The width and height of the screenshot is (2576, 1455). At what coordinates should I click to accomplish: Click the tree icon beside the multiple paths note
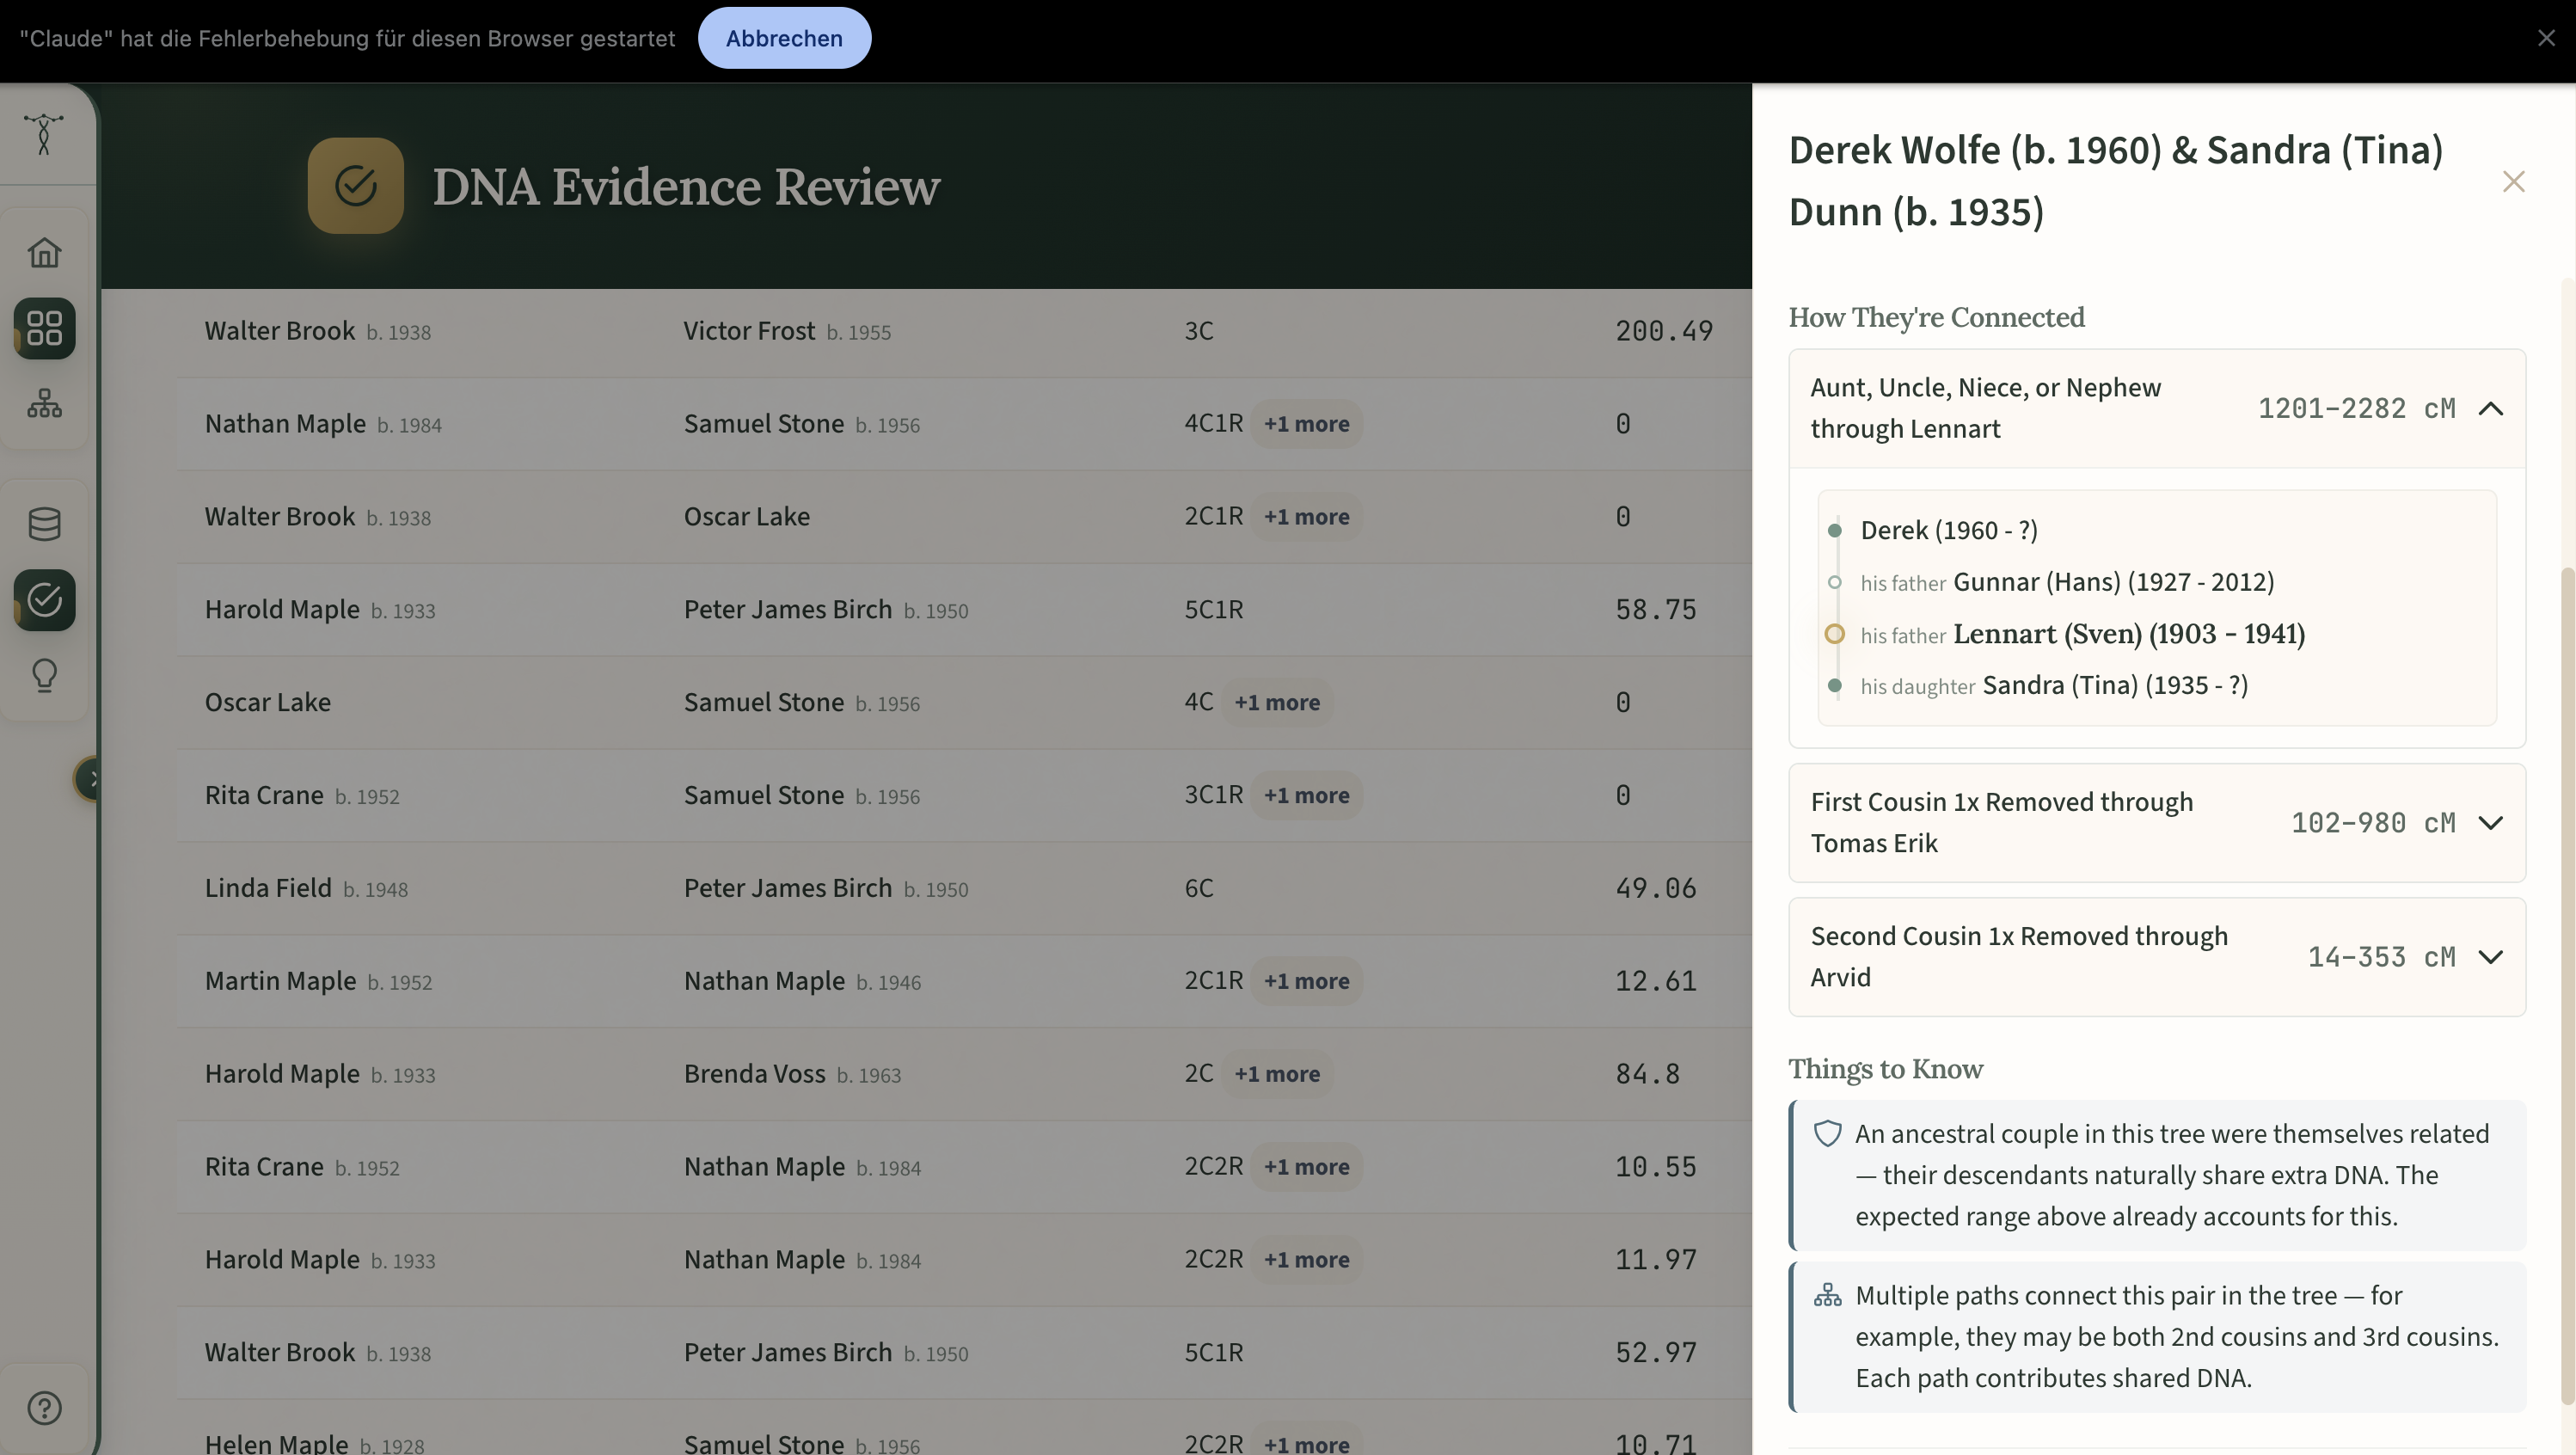tap(1827, 1295)
